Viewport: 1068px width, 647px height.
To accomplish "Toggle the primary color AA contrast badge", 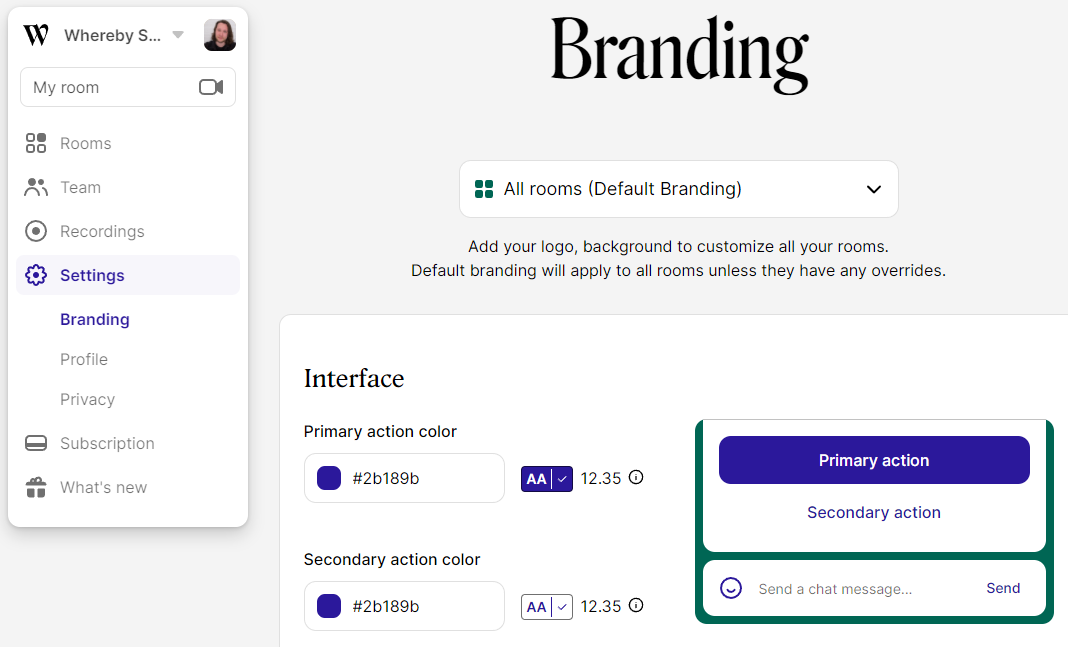I will (x=546, y=479).
